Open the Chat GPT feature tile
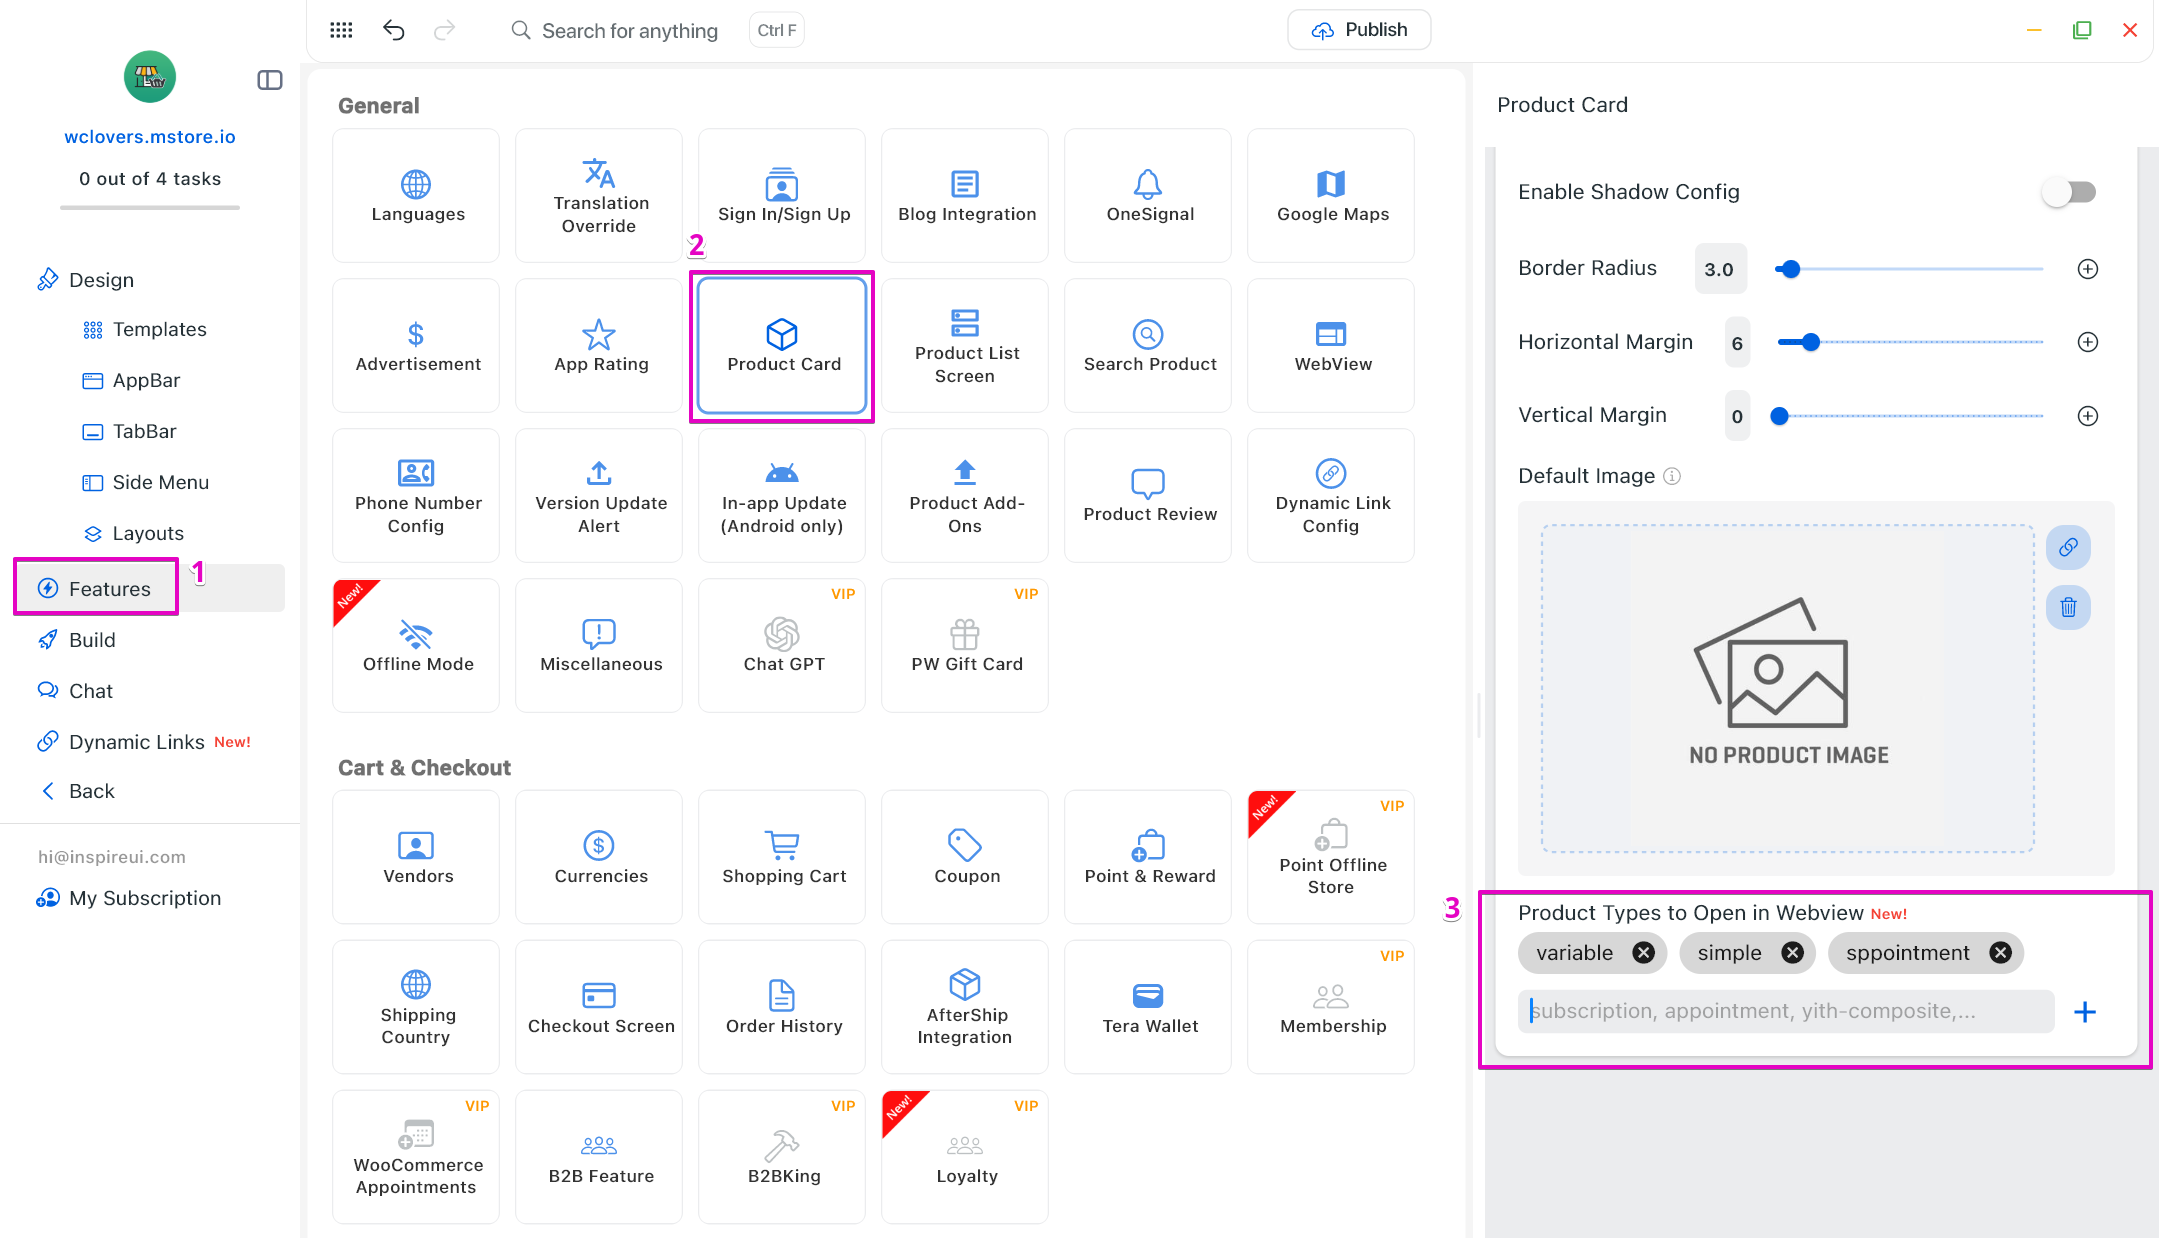Image resolution: width=2159 pixels, height=1238 pixels. [783, 645]
